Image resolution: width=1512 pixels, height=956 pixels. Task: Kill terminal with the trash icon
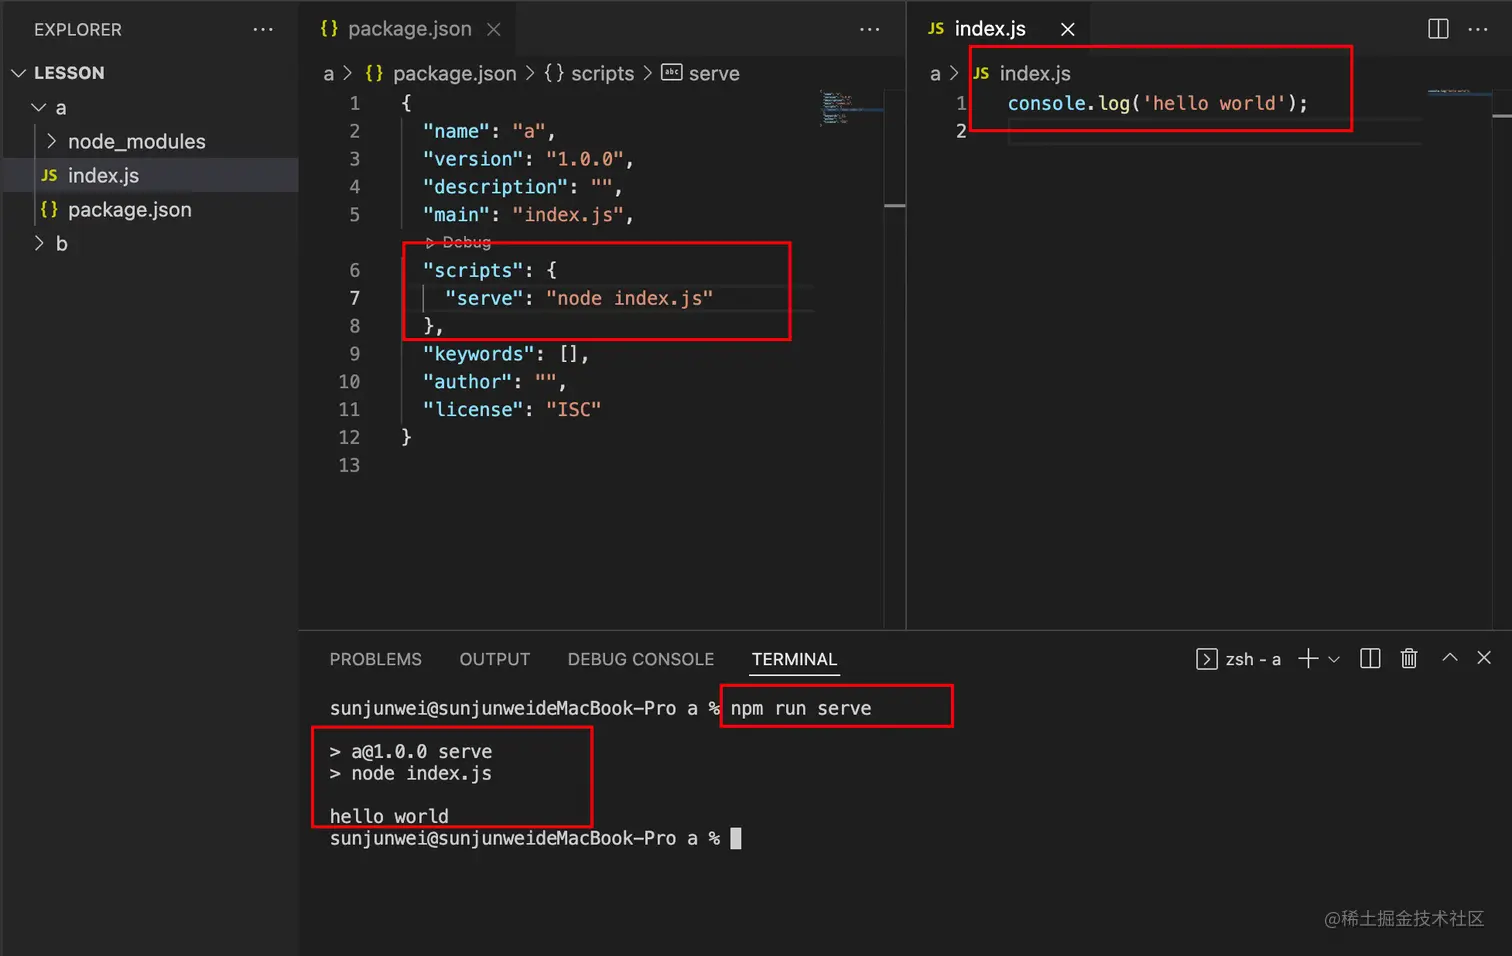(x=1409, y=658)
